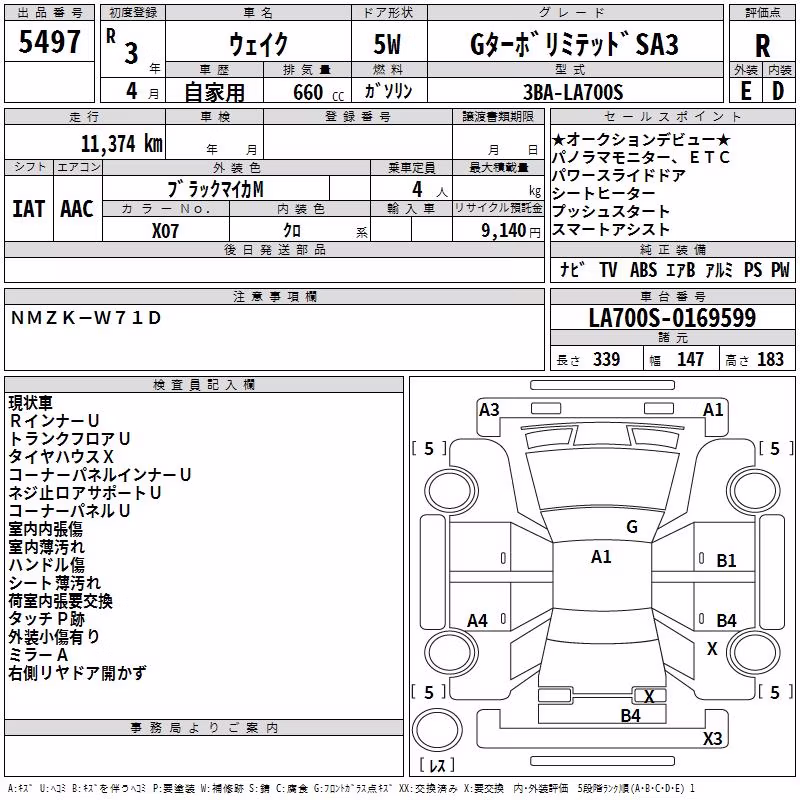800x800 pixels.
Task: Click note text NMZK-W71D
Action: (86, 318)
